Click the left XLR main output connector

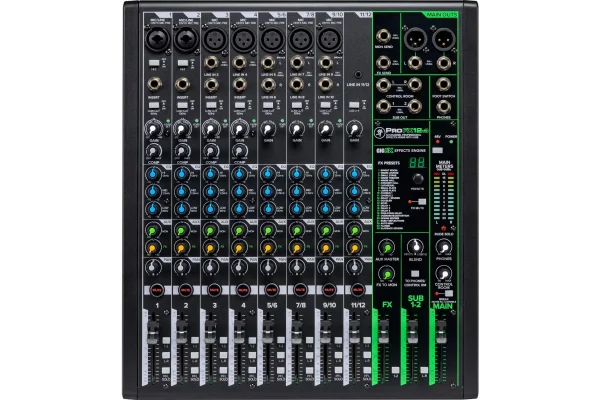pyautogui.click(x=415, y=39)
